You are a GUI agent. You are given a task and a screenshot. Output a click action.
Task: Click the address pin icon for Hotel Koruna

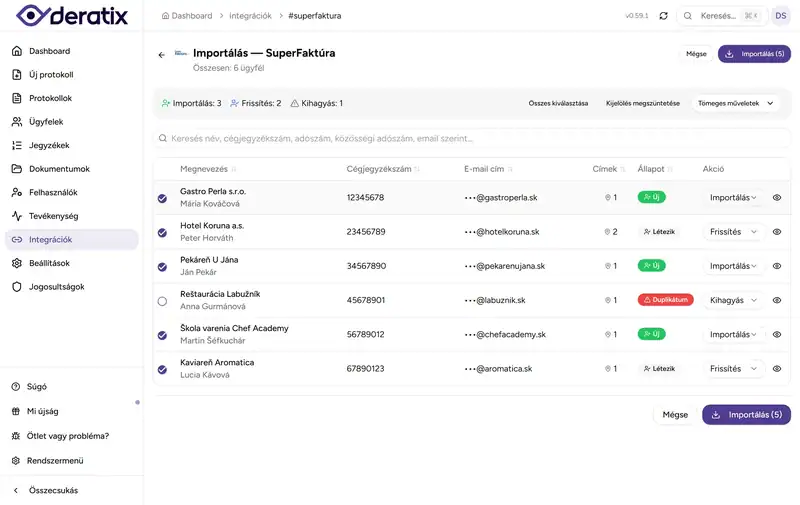[x=607, y=232]
